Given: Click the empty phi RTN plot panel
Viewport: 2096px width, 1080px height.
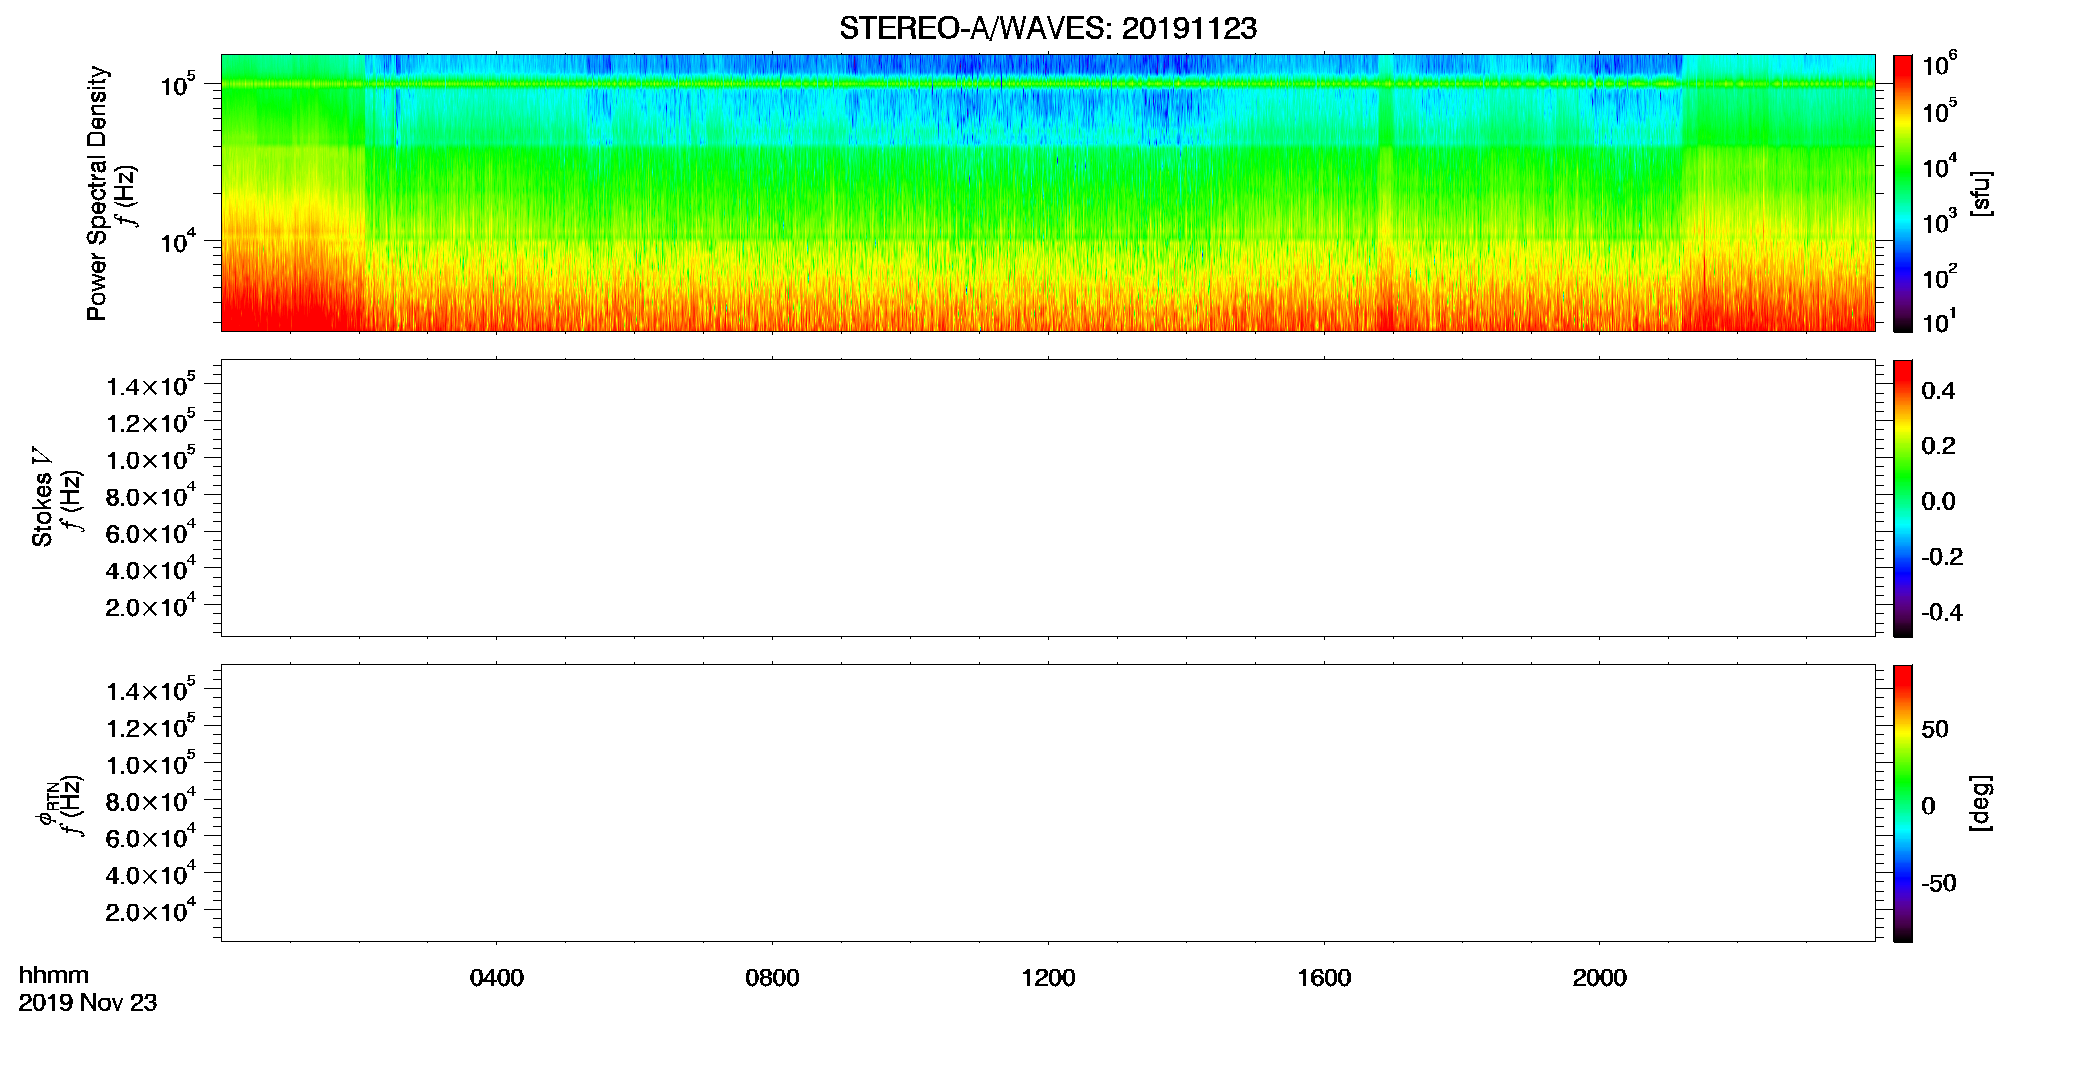Looking at the screenshot, I should (x=1048, y=803).
